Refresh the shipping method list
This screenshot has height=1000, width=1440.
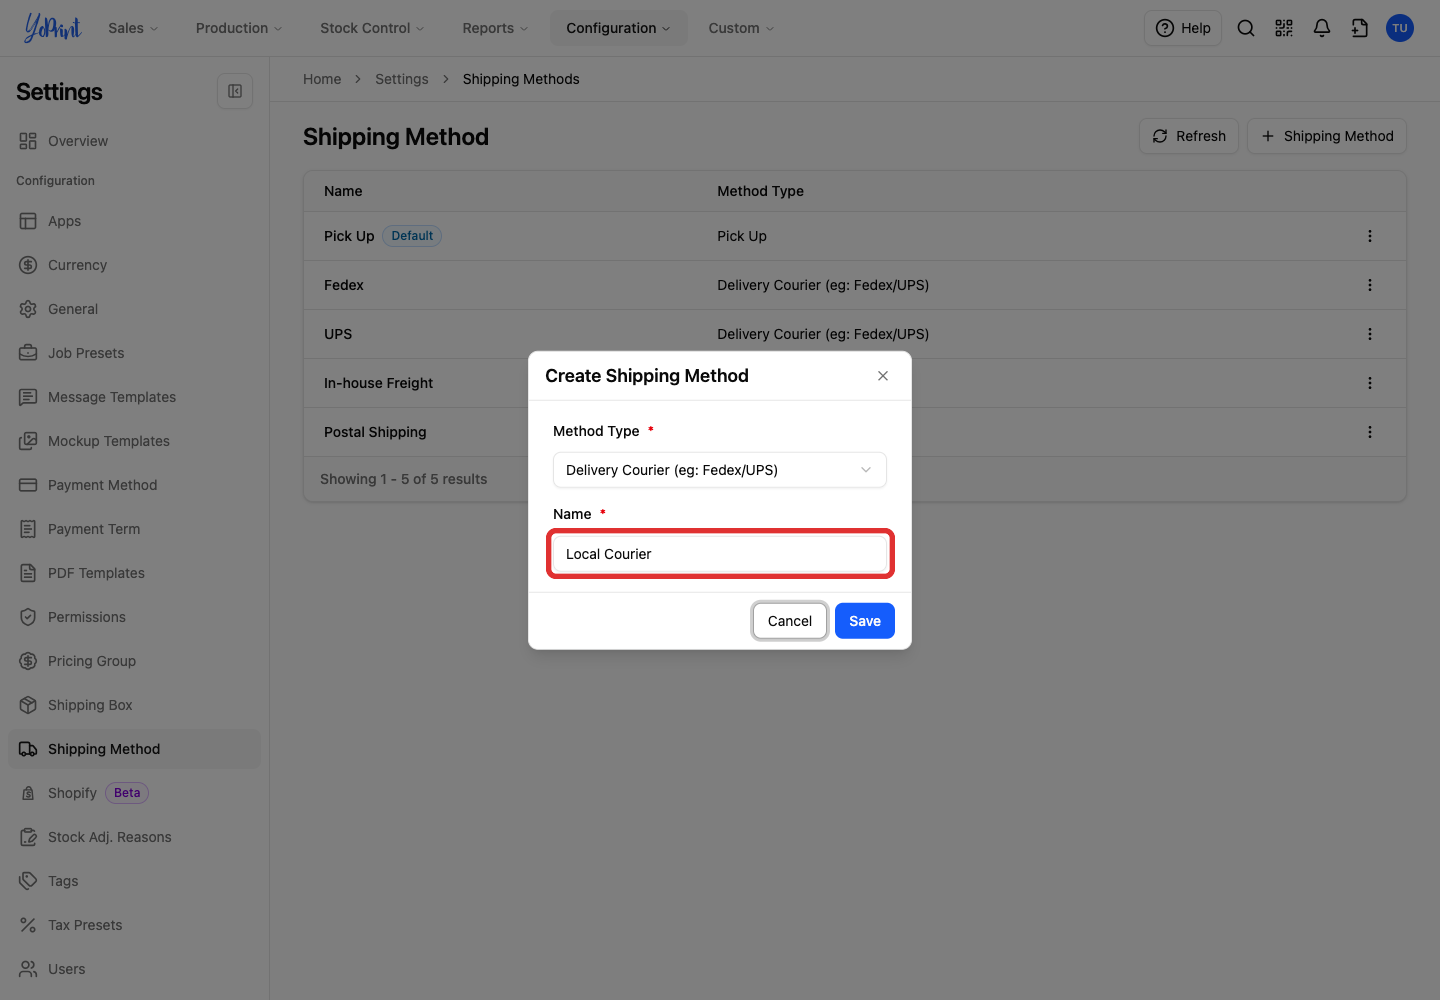[x=1189, y=136]
